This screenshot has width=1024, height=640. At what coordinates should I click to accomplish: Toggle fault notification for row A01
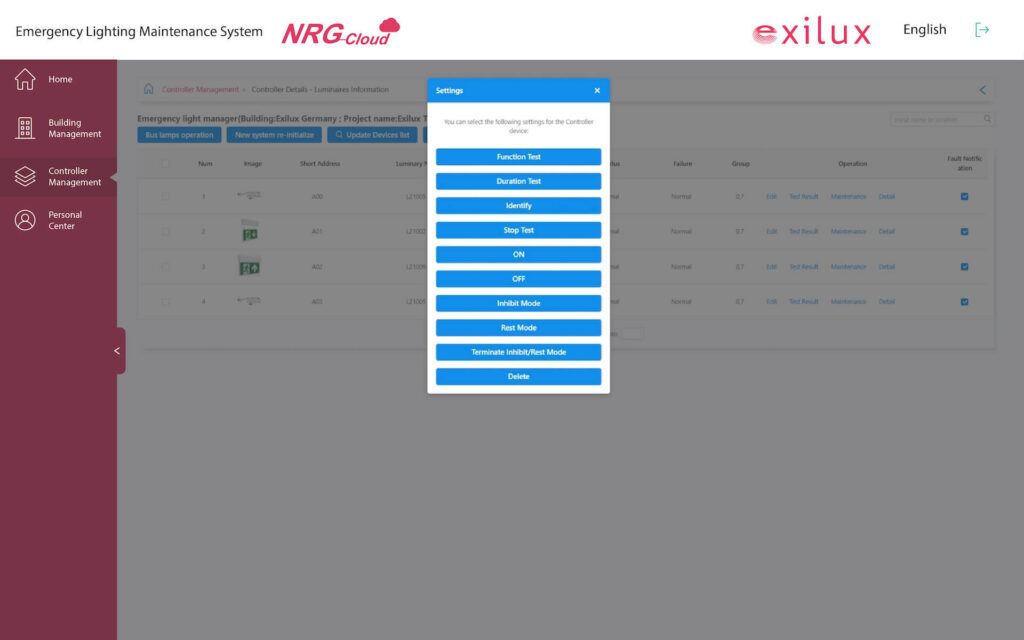(x=965, y=232)
